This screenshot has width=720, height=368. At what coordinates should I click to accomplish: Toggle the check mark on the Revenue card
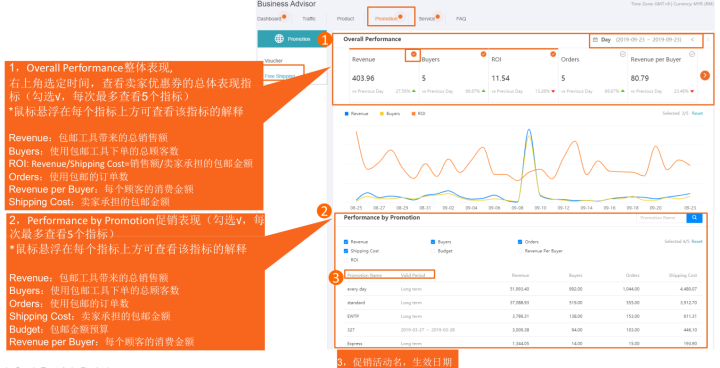coord(413,54)
